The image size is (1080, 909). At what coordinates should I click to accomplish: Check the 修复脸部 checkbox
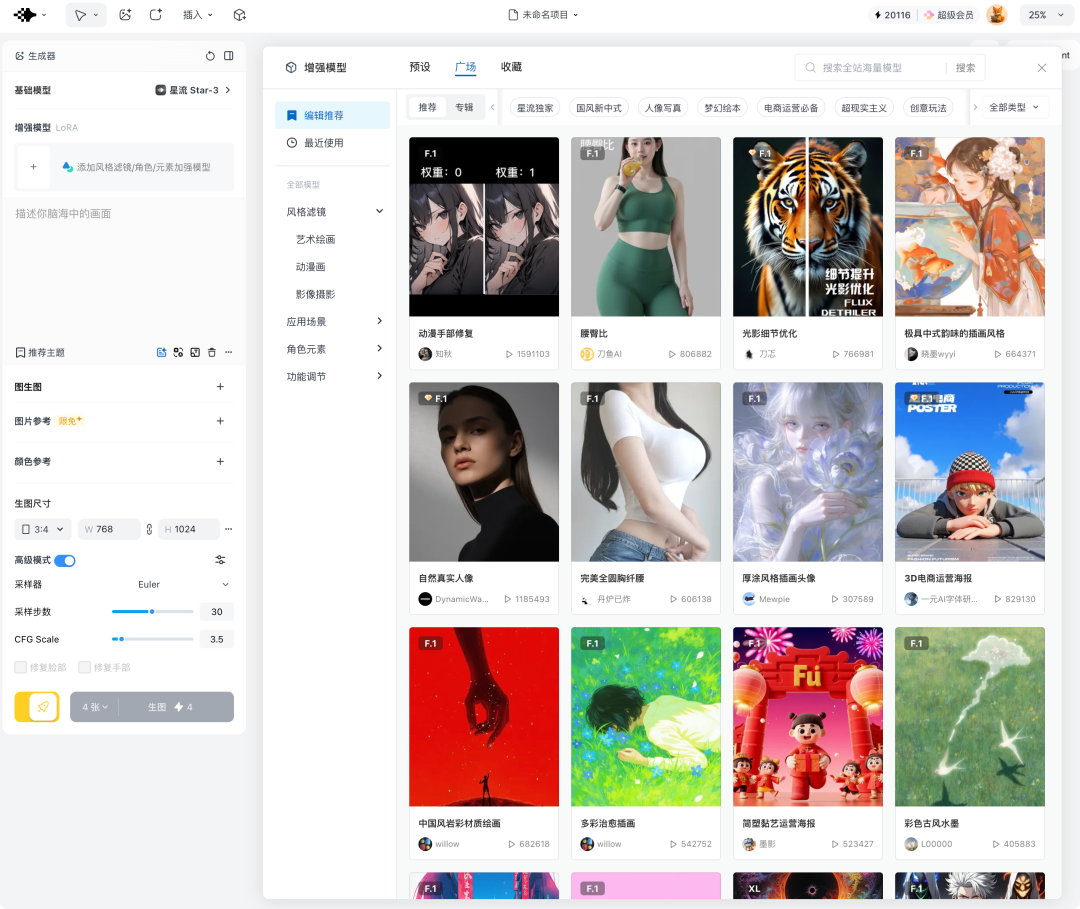tap(21, 667)
